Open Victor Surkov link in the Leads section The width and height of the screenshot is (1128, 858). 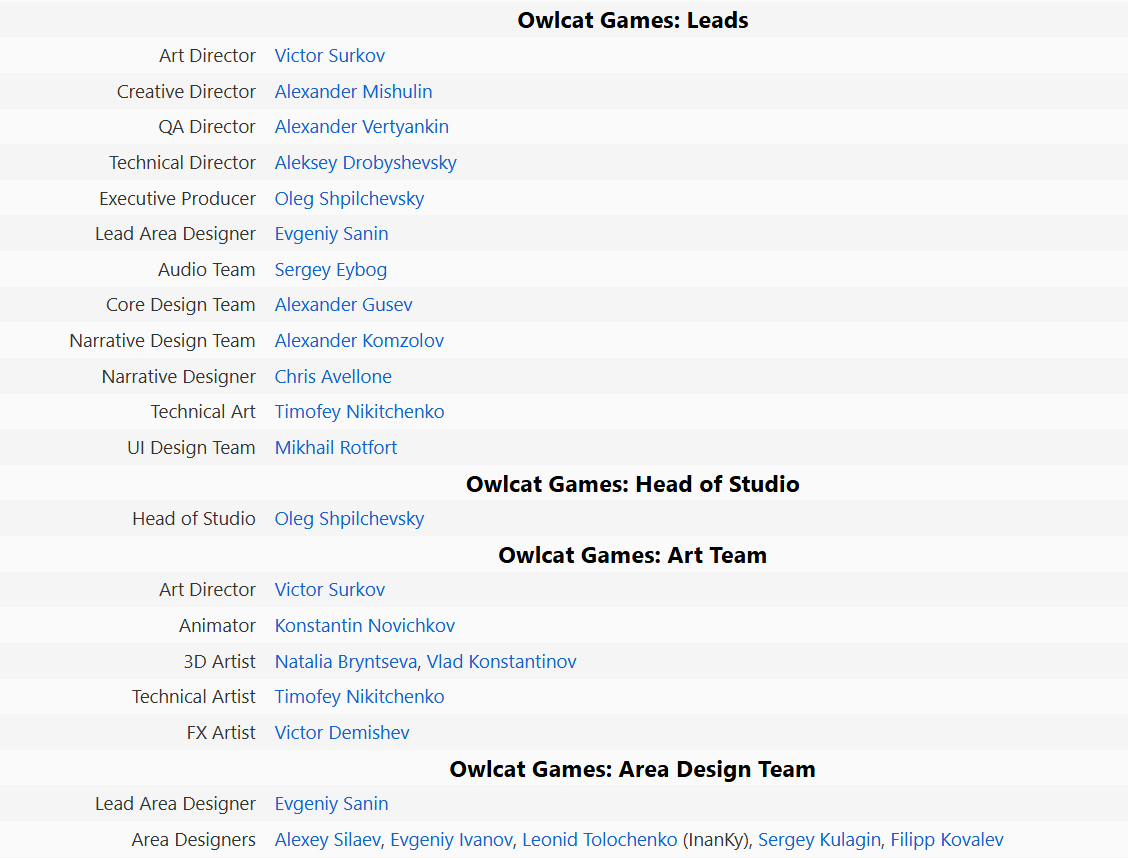point(329,55)
